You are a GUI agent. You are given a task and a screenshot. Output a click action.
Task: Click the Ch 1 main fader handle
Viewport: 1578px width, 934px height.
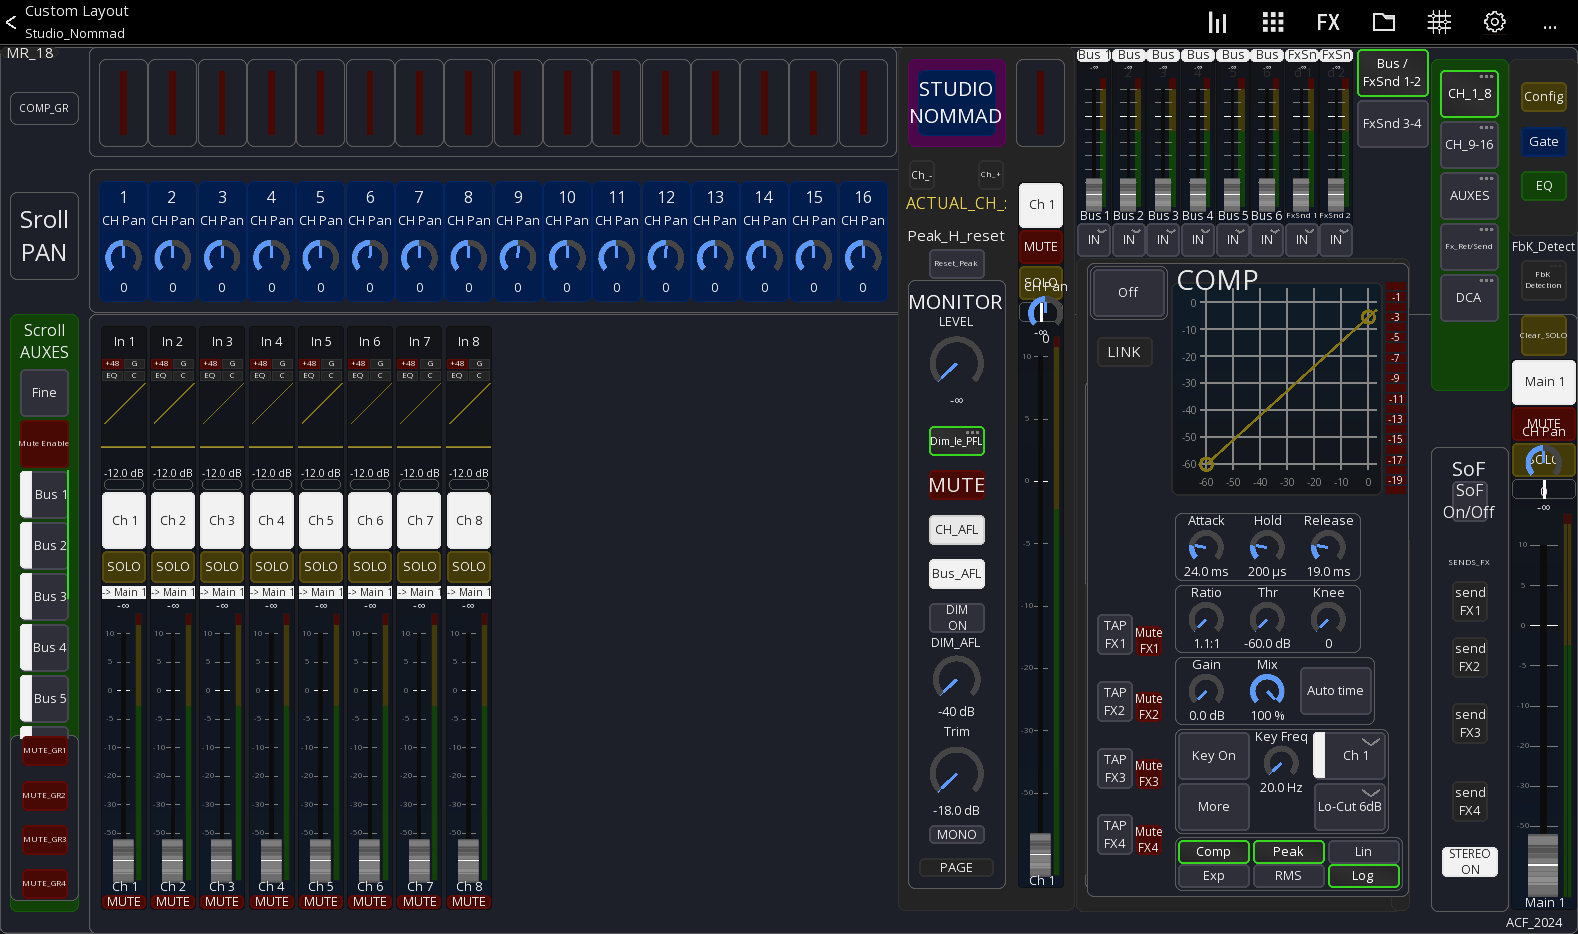click(1041, 855)
